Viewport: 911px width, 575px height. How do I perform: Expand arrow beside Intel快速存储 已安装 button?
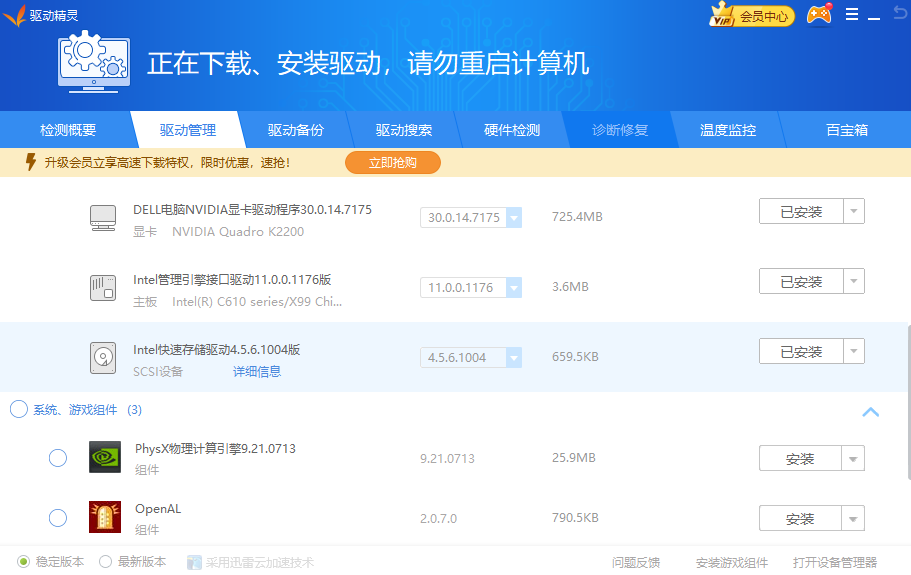853,351
